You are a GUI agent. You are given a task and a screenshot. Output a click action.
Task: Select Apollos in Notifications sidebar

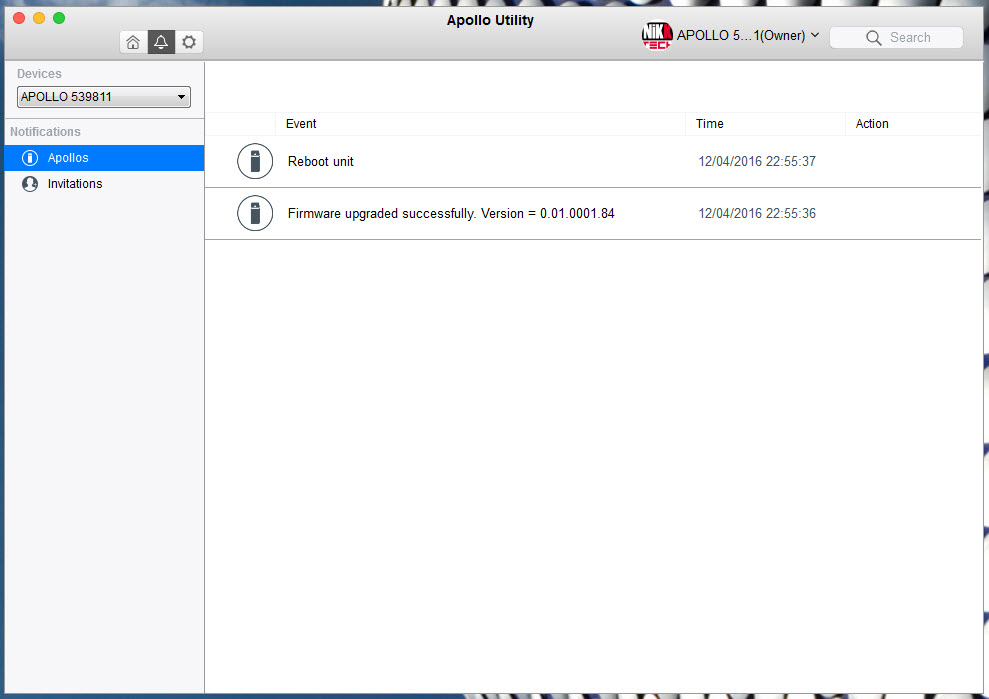(x=104, y=158)
